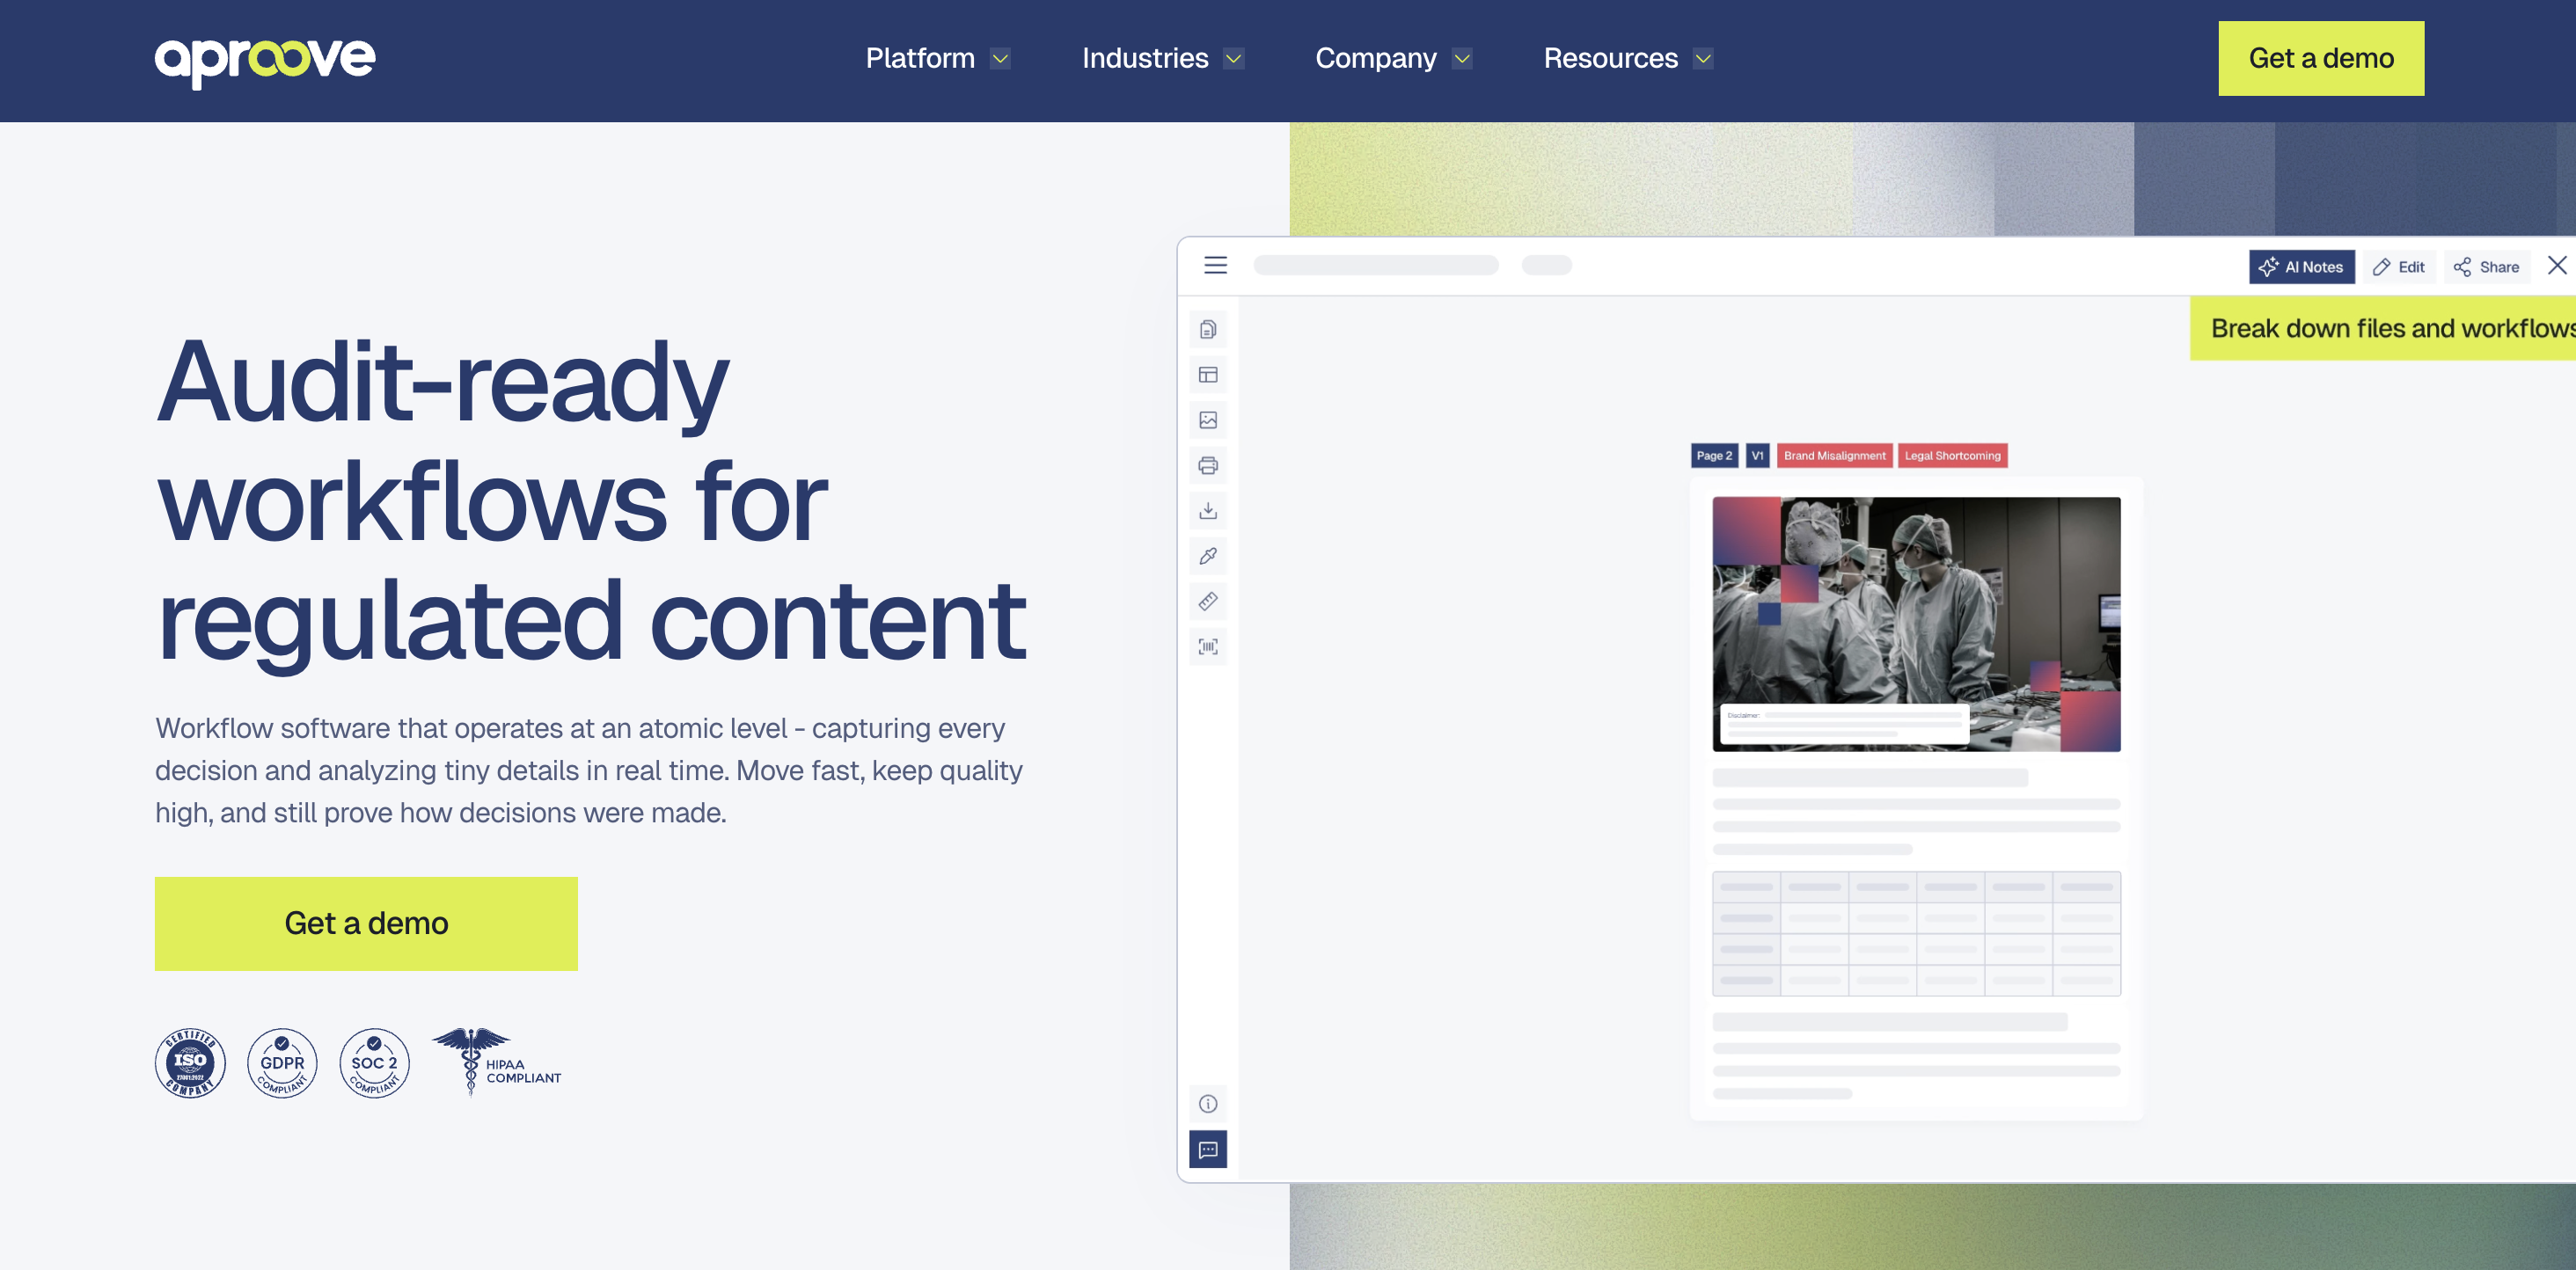
Task: Select the document pages icon in the sidebar
Action: pyautogui.click(x=1208, y=329)
